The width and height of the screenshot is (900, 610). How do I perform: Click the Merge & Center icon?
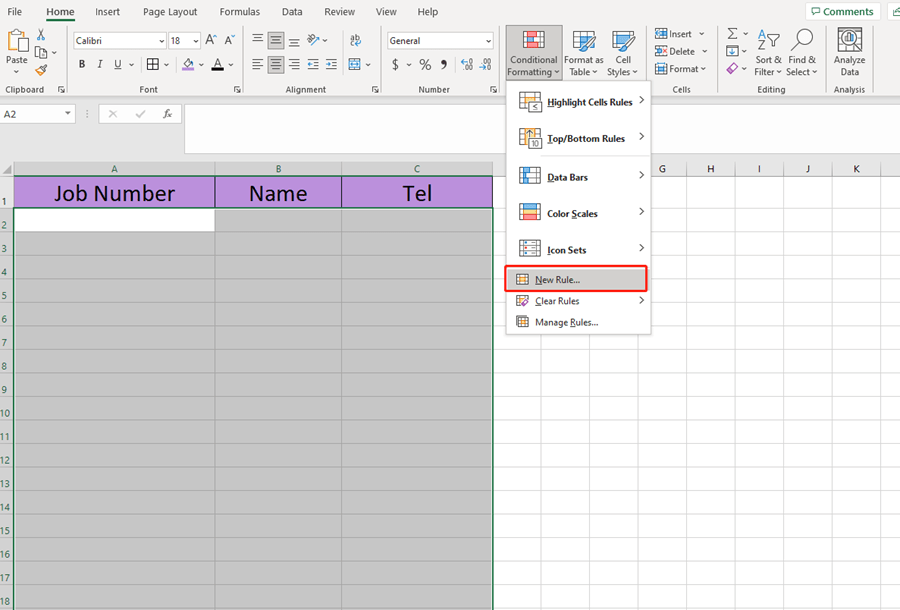(x=355, y=64)
